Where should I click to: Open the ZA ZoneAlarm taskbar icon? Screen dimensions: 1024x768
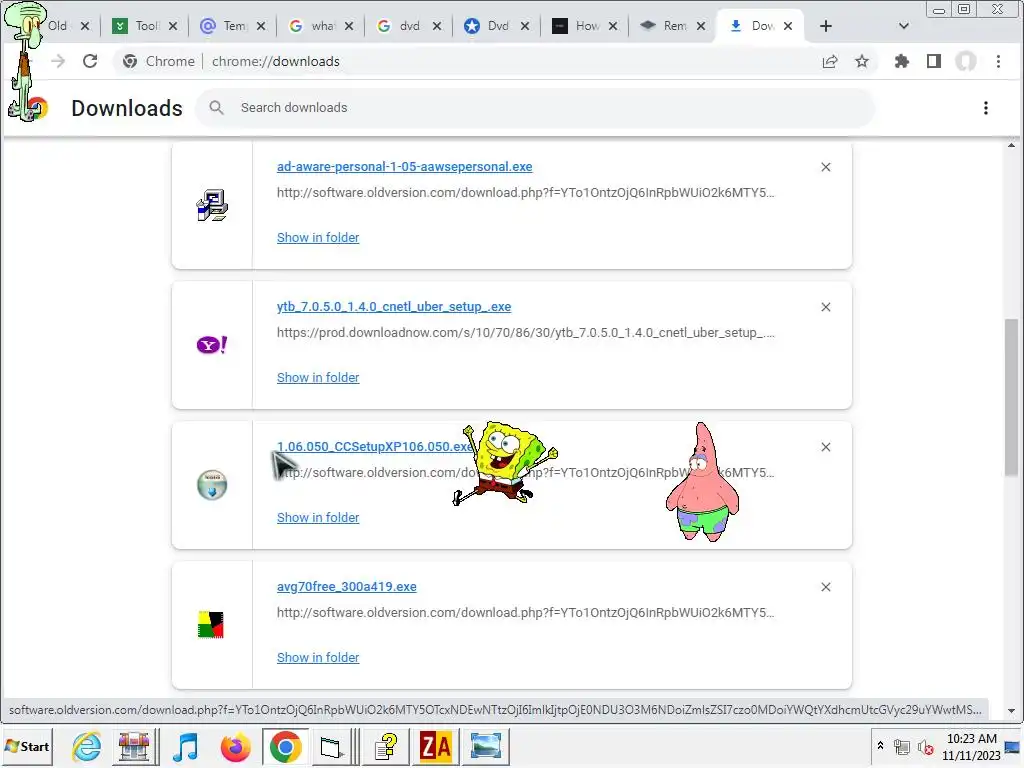pyautogui.click(x=436, y=746)
